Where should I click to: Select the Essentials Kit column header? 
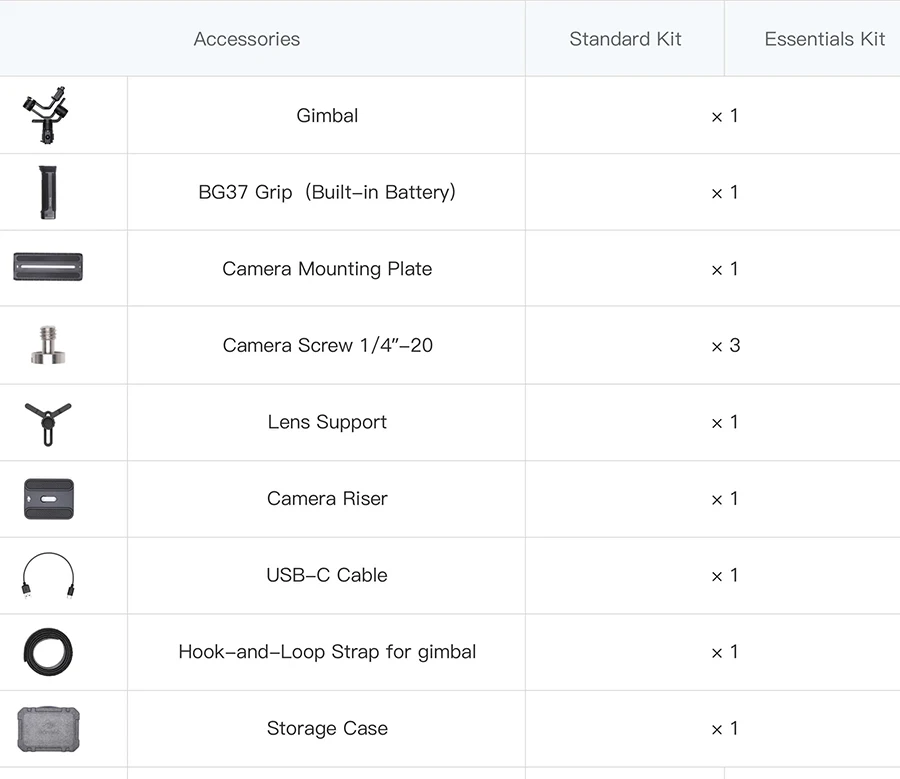(x=825, y=38)
